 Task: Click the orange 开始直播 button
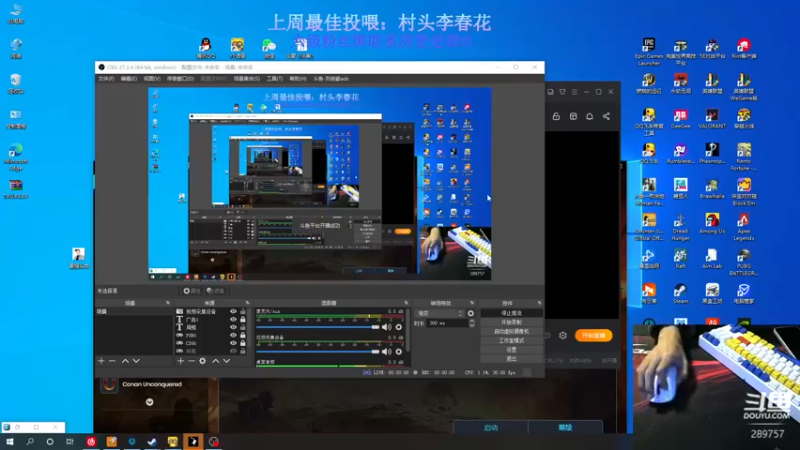coord(593,335)
